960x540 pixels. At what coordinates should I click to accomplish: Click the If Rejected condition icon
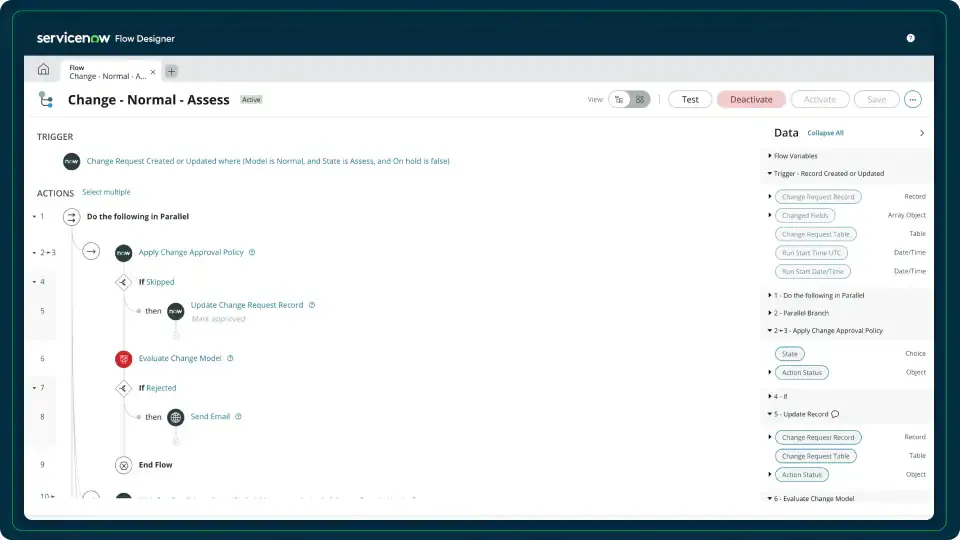pos(124,388)
